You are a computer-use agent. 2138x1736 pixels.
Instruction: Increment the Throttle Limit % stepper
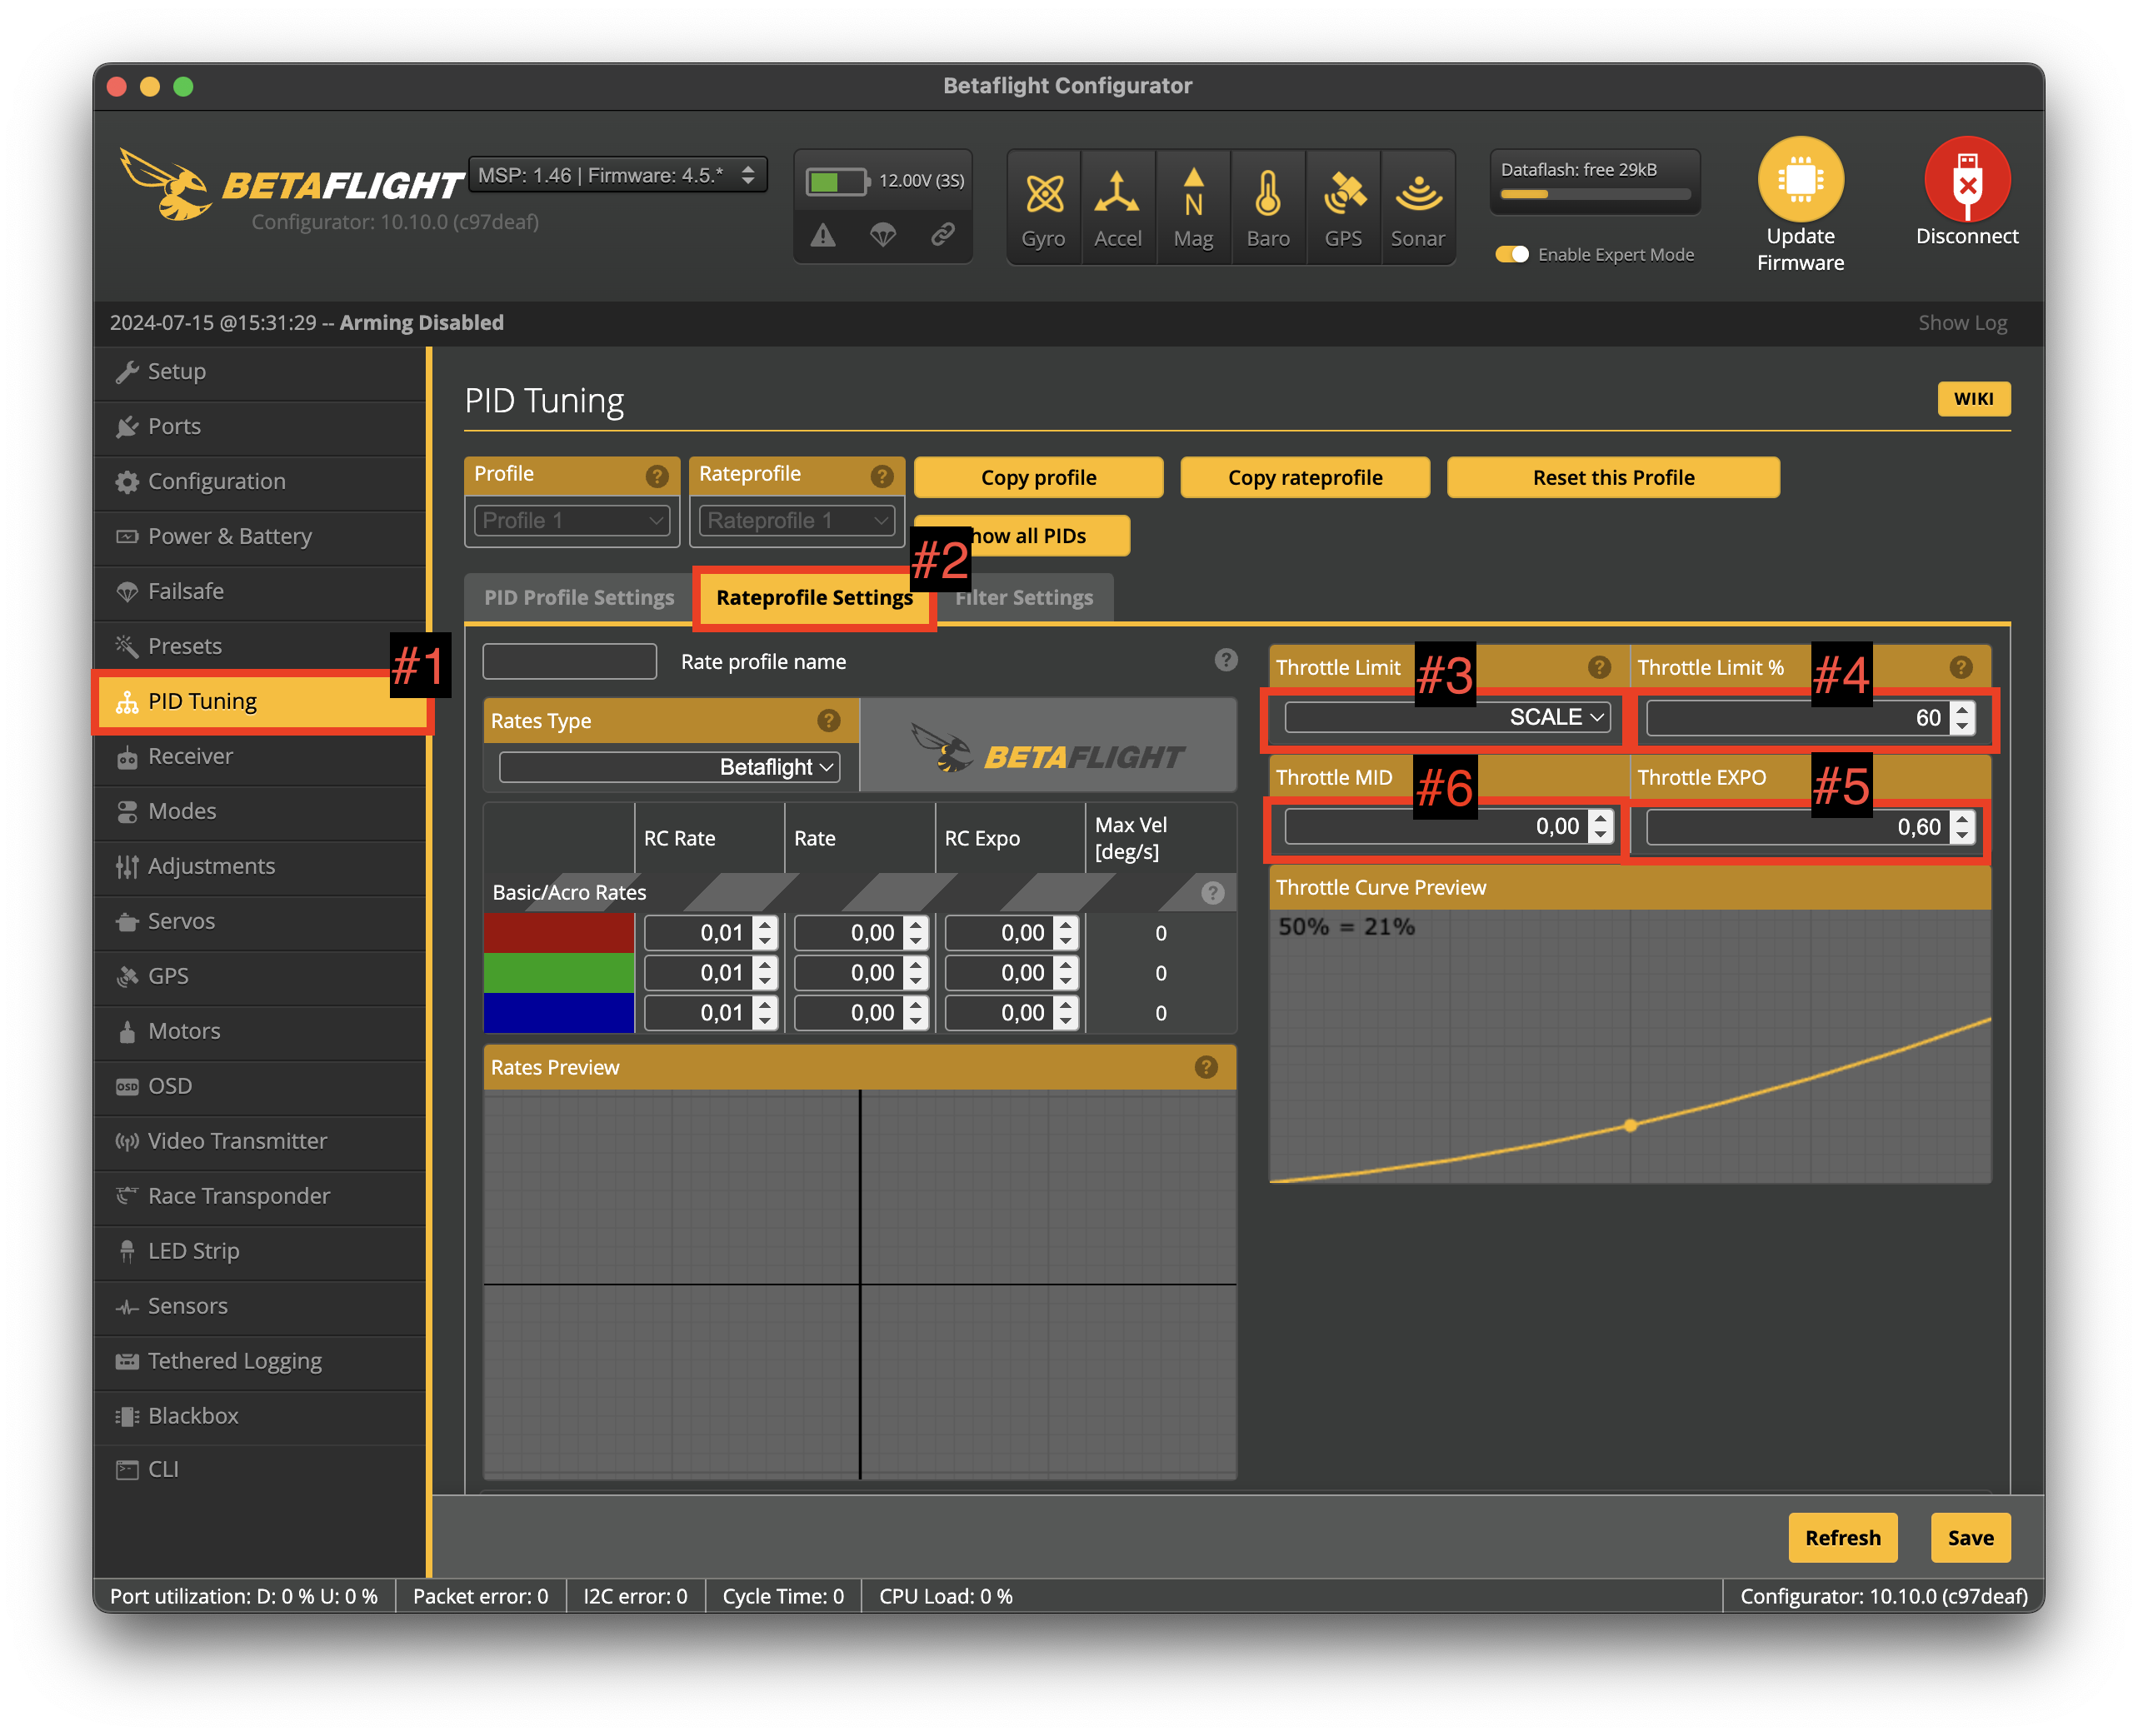click(x=1962, y=709)
